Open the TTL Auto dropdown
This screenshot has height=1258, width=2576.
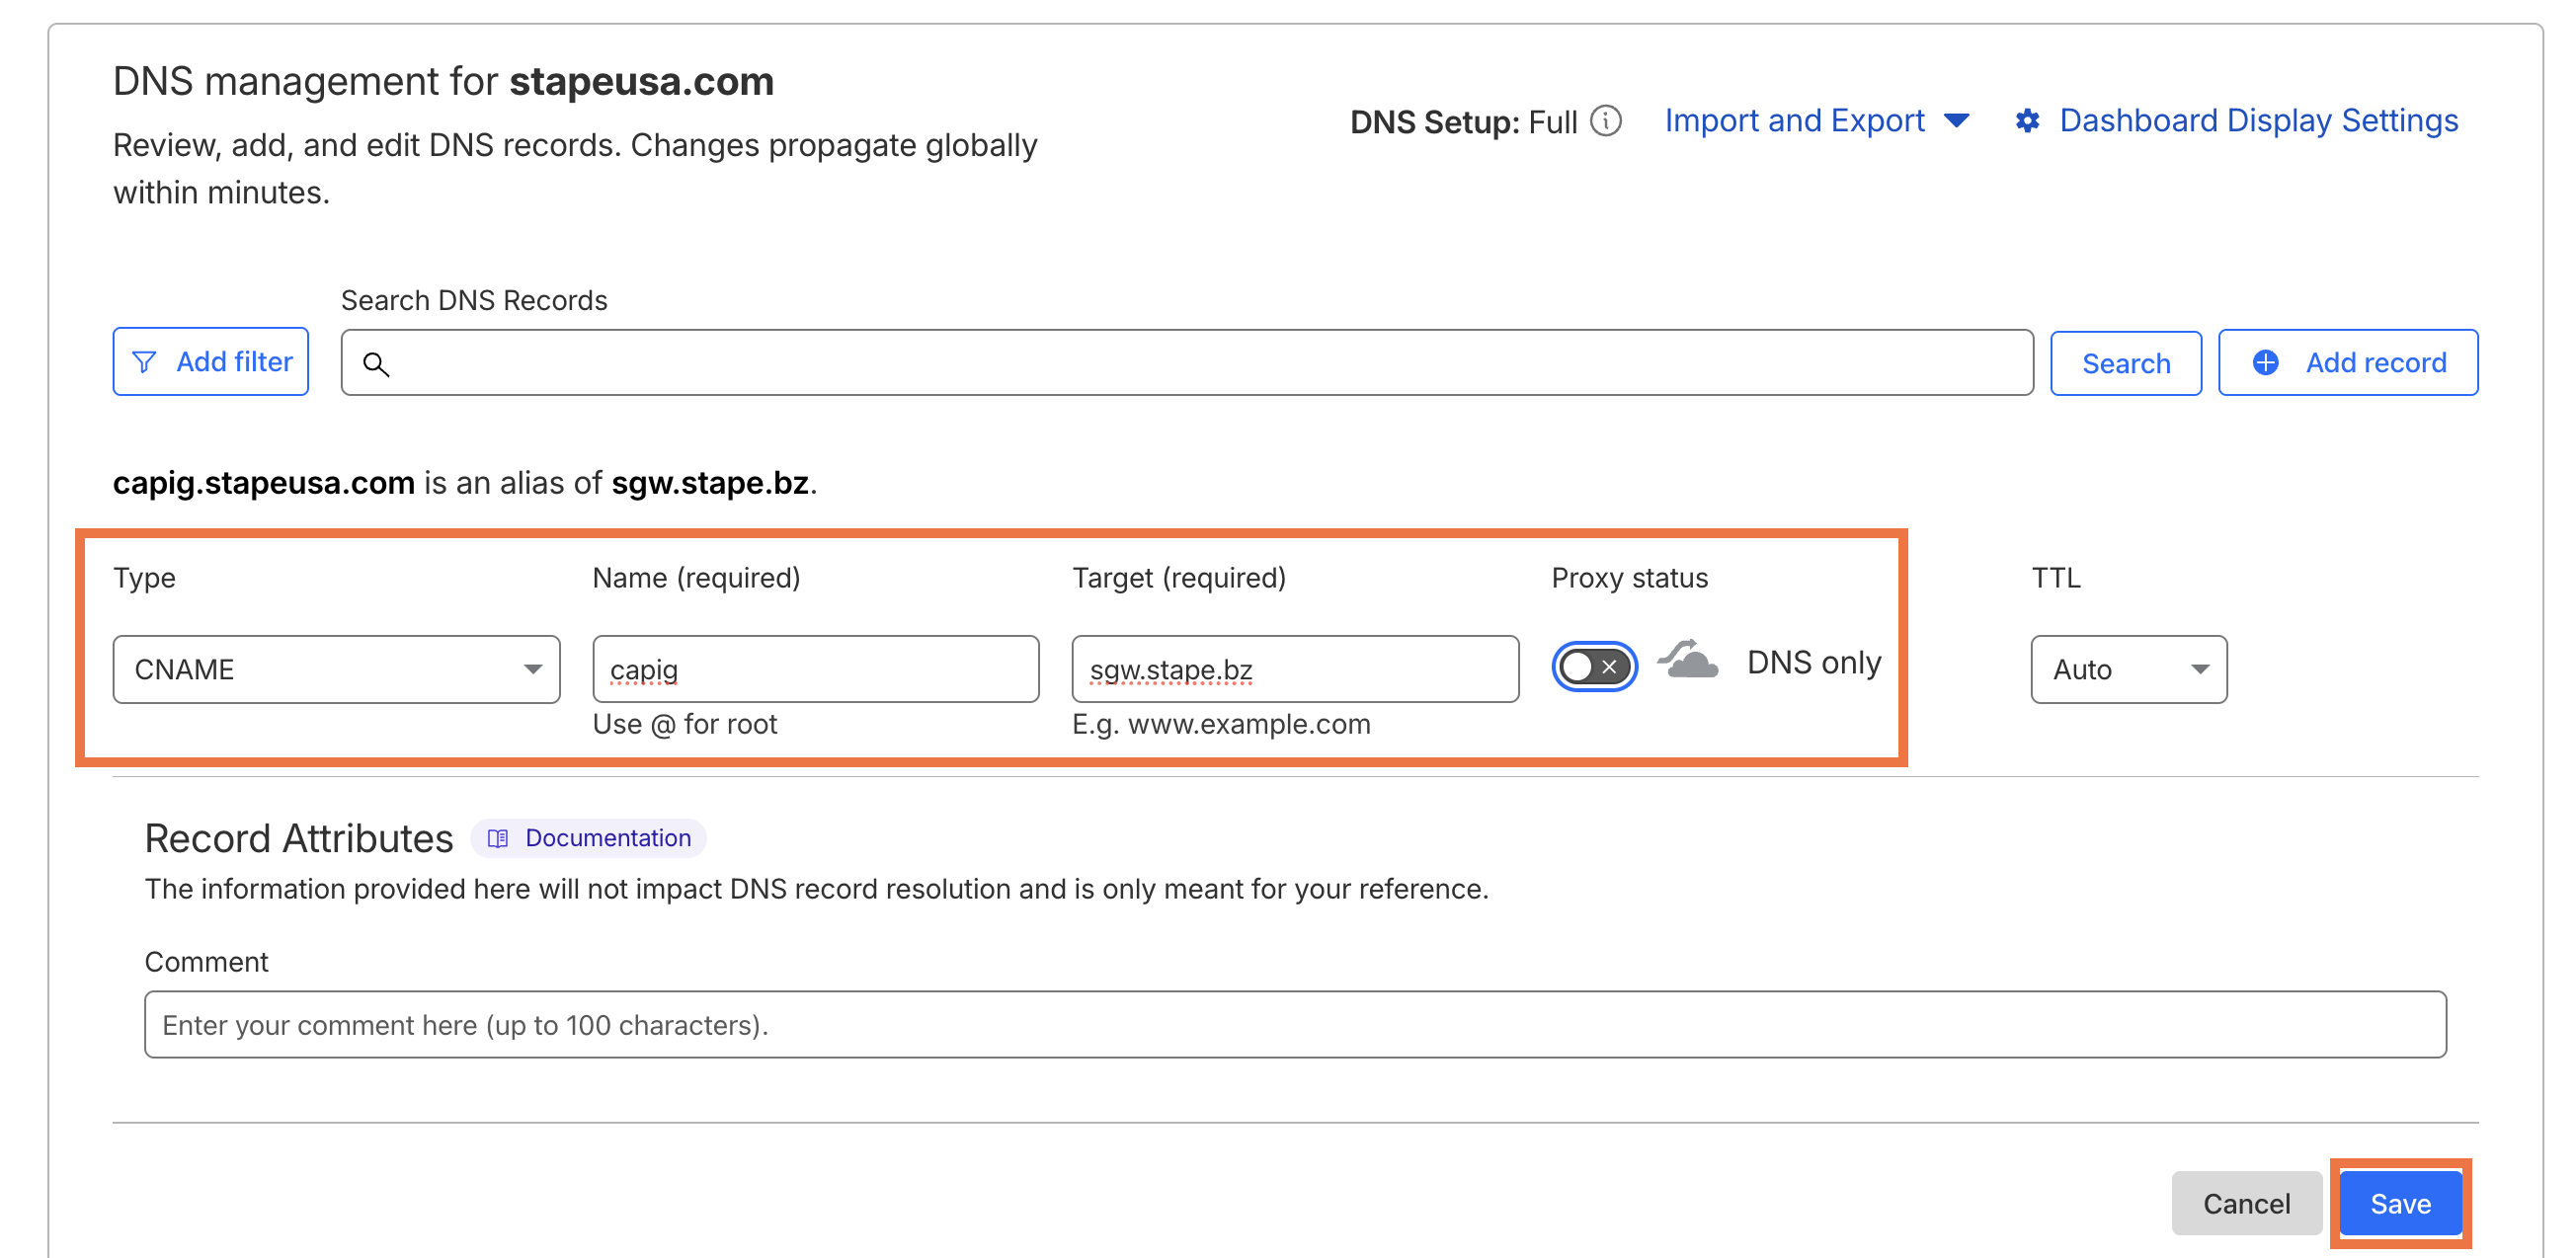(x=2129, y=669)
